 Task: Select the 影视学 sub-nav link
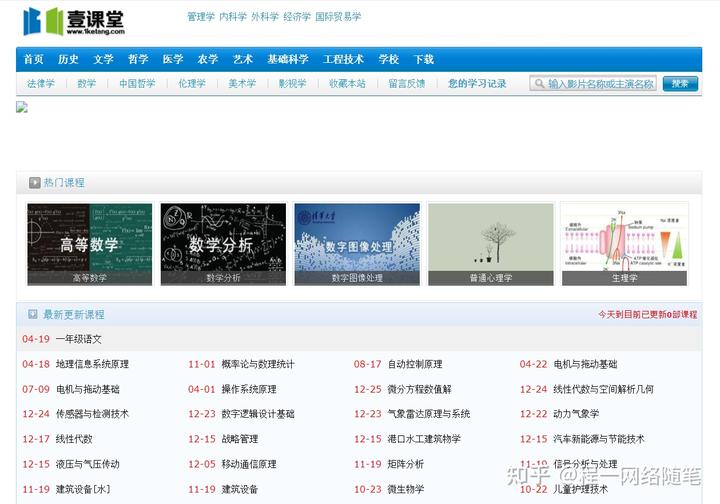click(292, 84)
